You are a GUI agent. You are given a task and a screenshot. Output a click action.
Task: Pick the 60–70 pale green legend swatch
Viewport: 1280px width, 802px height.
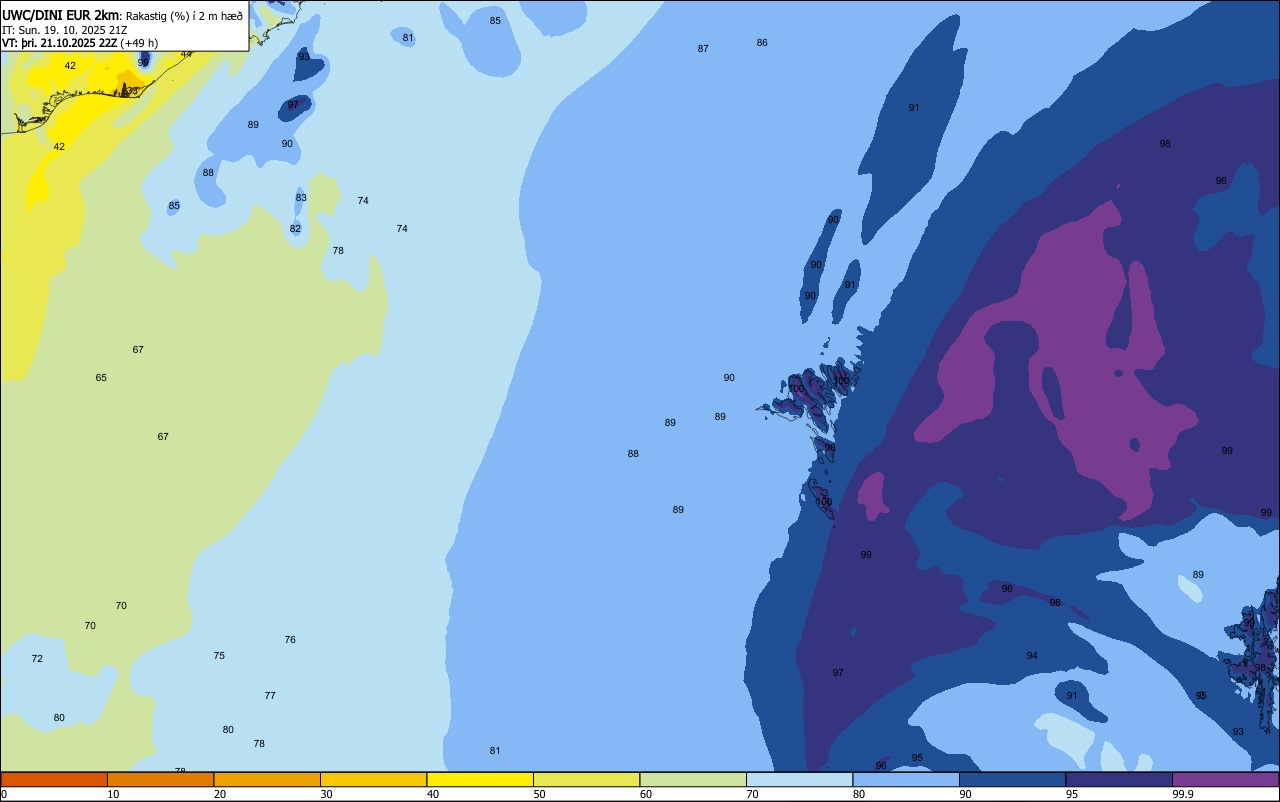tap(693, 779)
